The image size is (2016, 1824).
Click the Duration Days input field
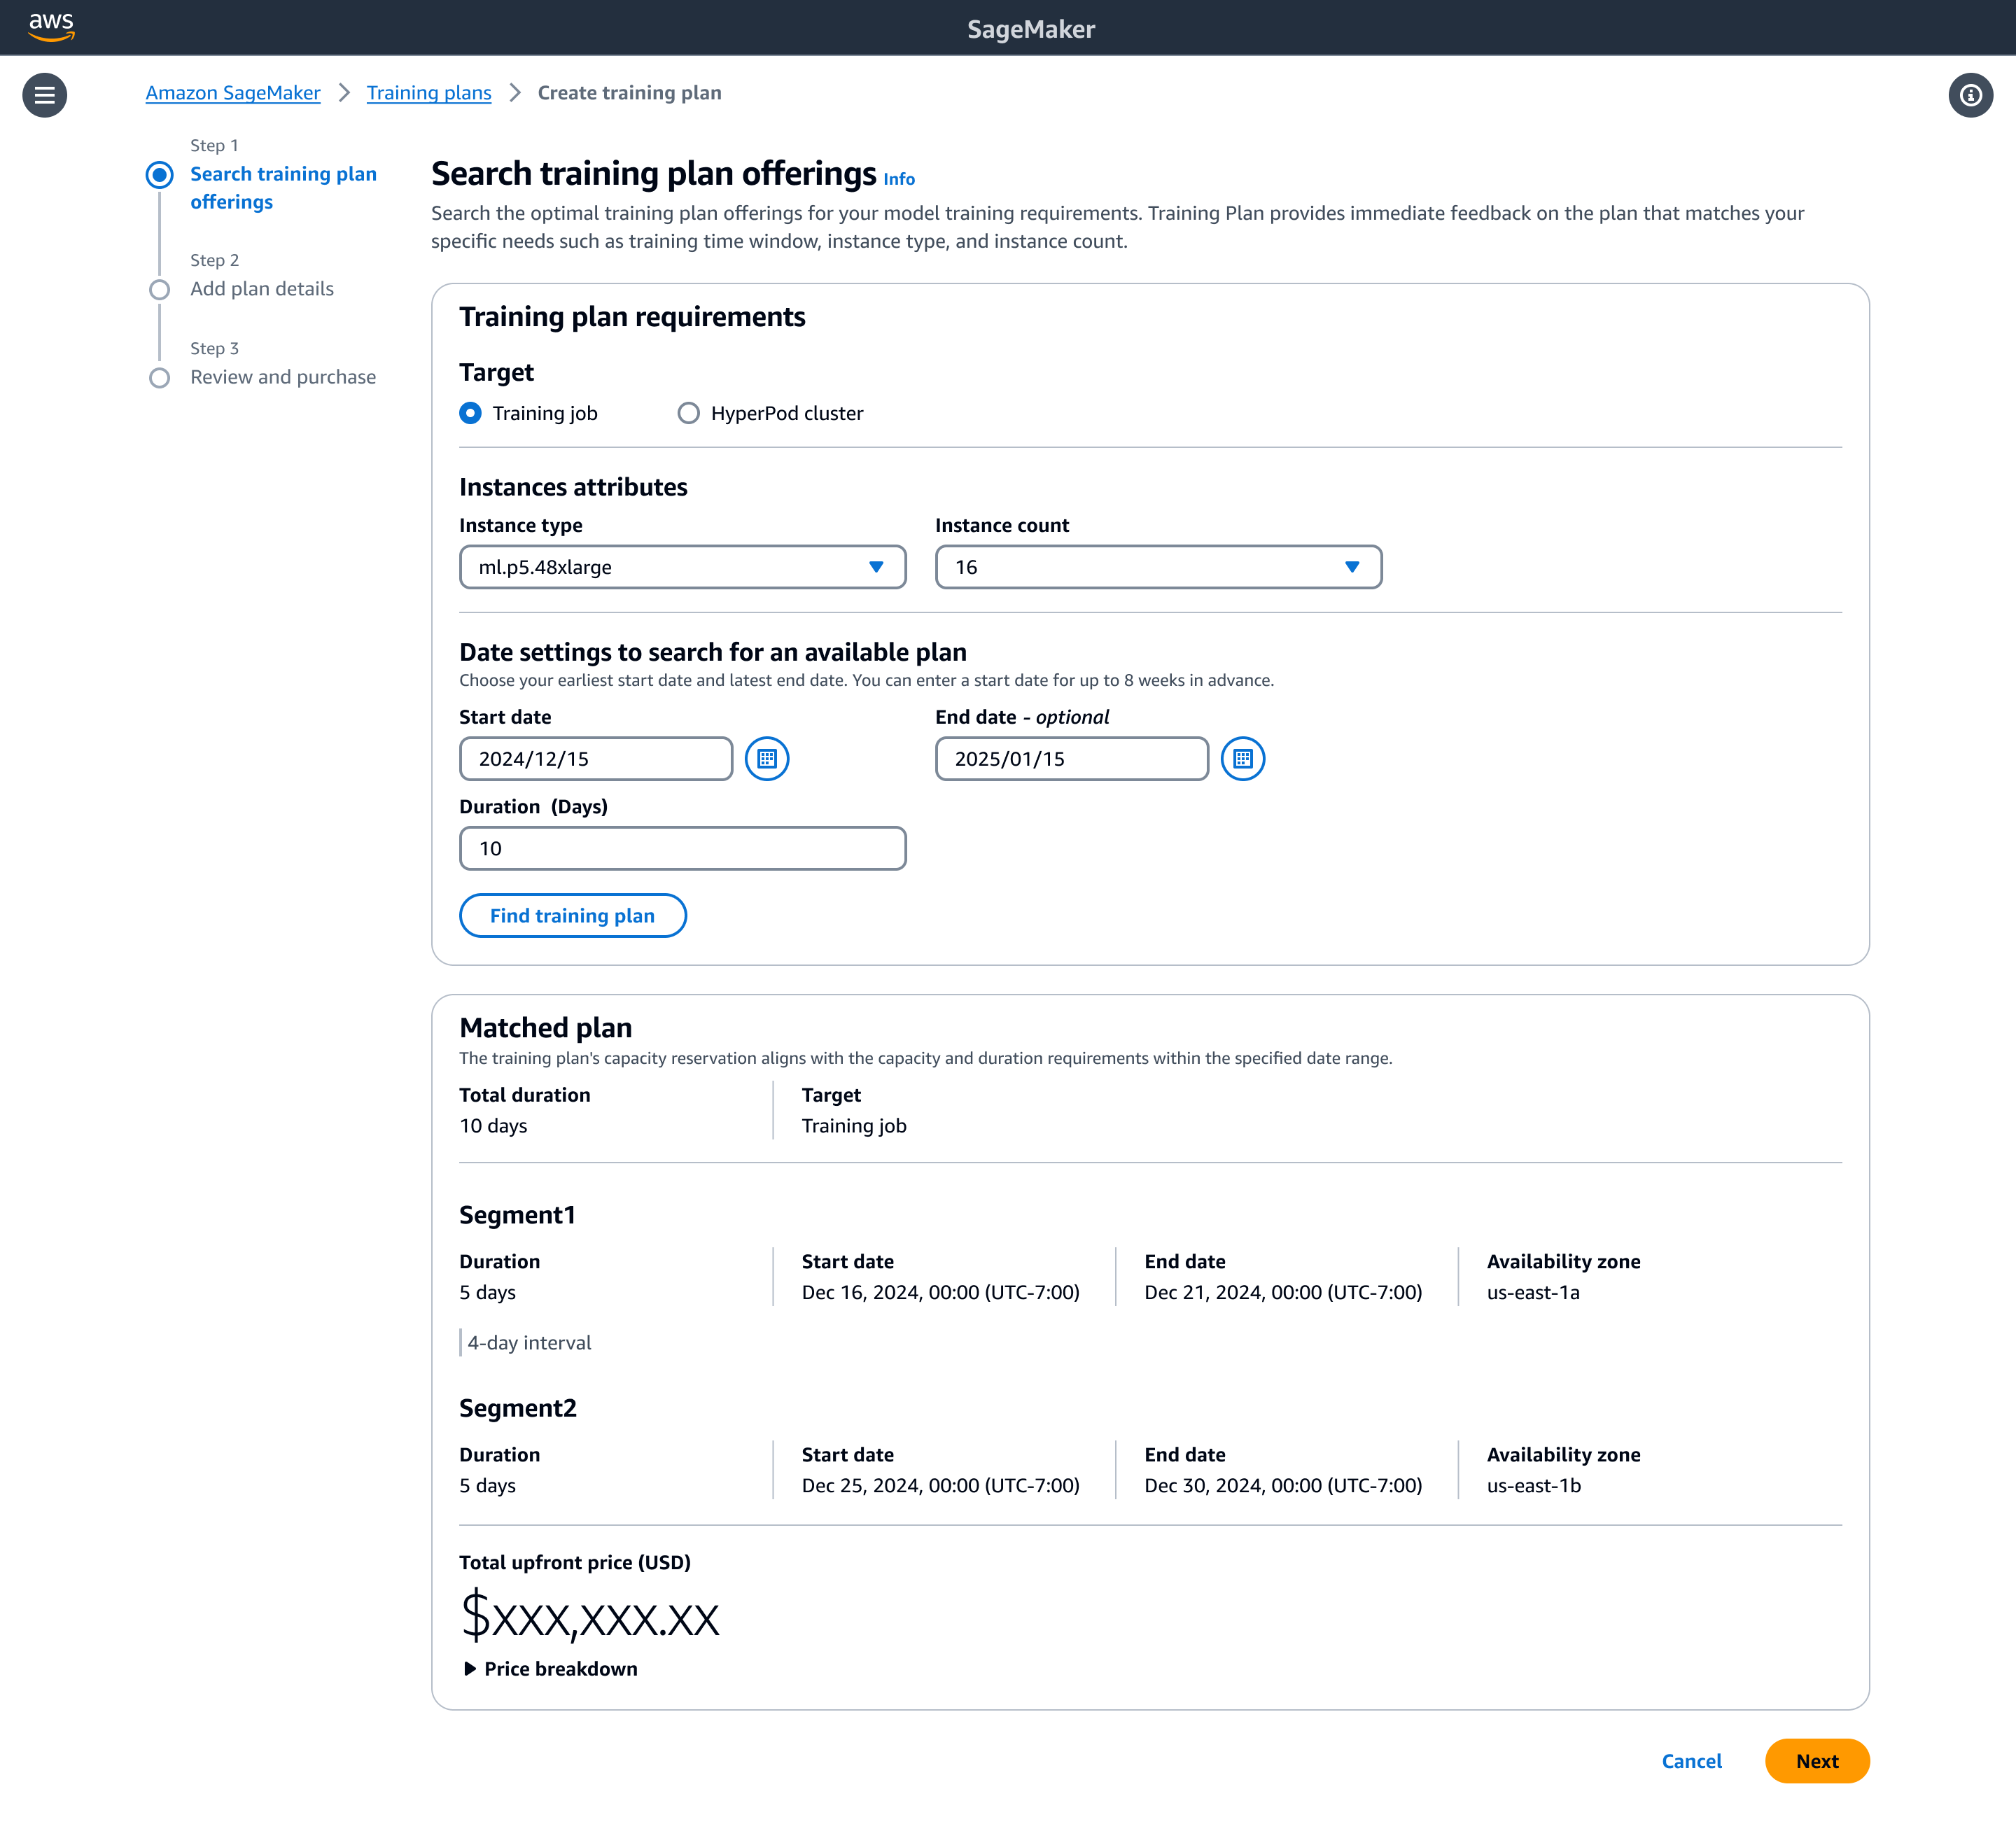coord(681,848)
